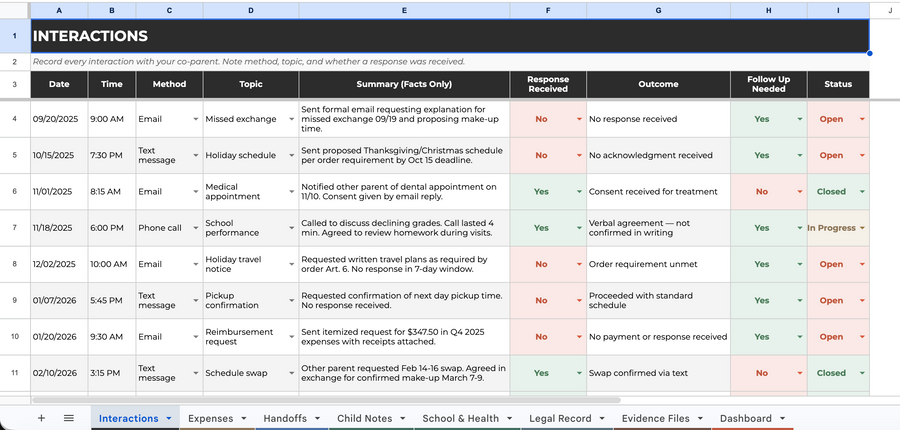Click 'No acknowledgment received' outcome cell
Image resolution: width=900 pixels, height=430 pixels.
(658, 156)
